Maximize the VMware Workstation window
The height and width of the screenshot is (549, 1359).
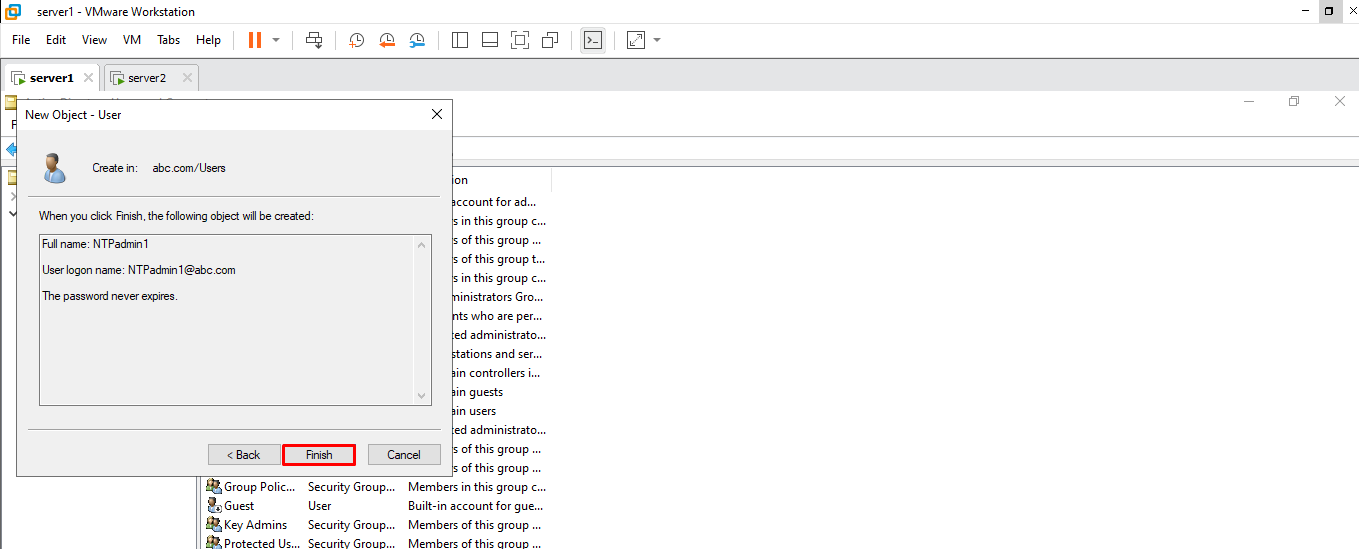pyautogui.click(x=1328, y=11)
